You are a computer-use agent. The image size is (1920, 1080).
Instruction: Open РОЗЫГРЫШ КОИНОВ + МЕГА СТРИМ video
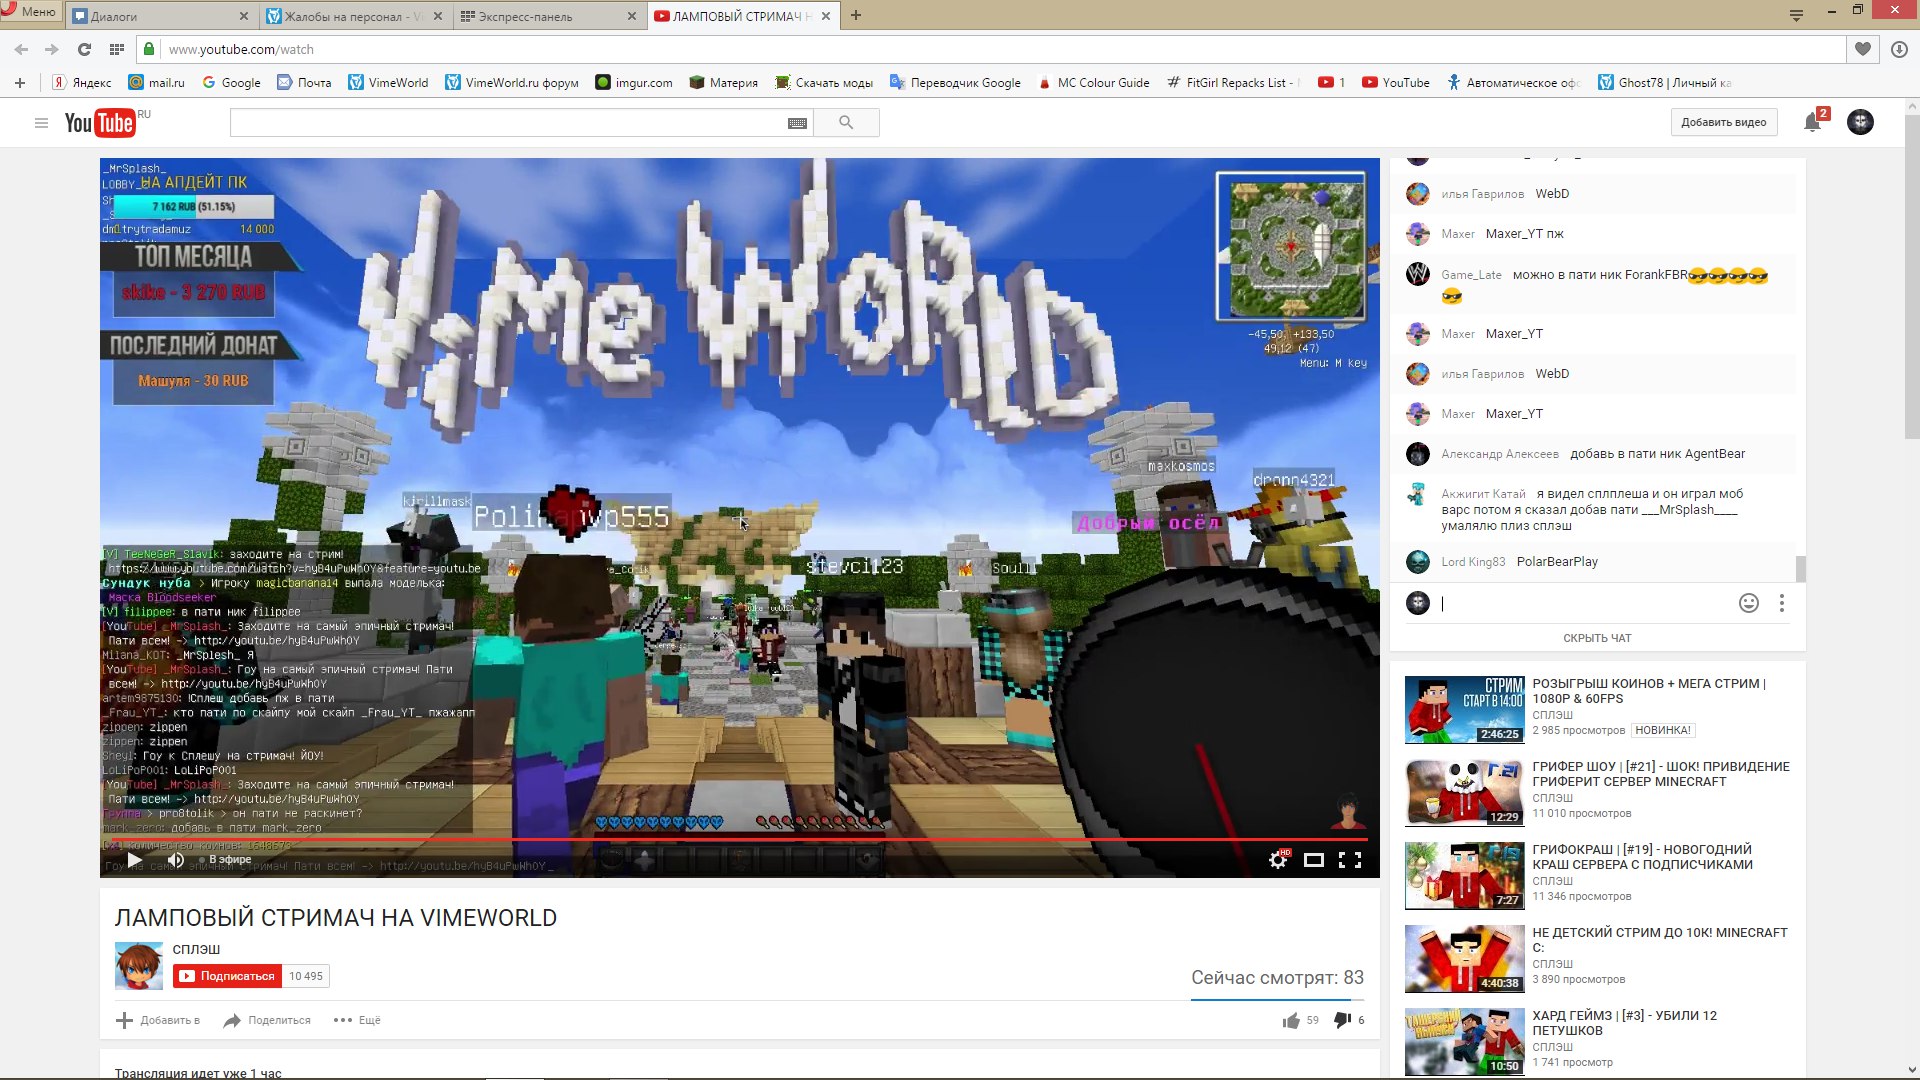[x=1649, y=691]
